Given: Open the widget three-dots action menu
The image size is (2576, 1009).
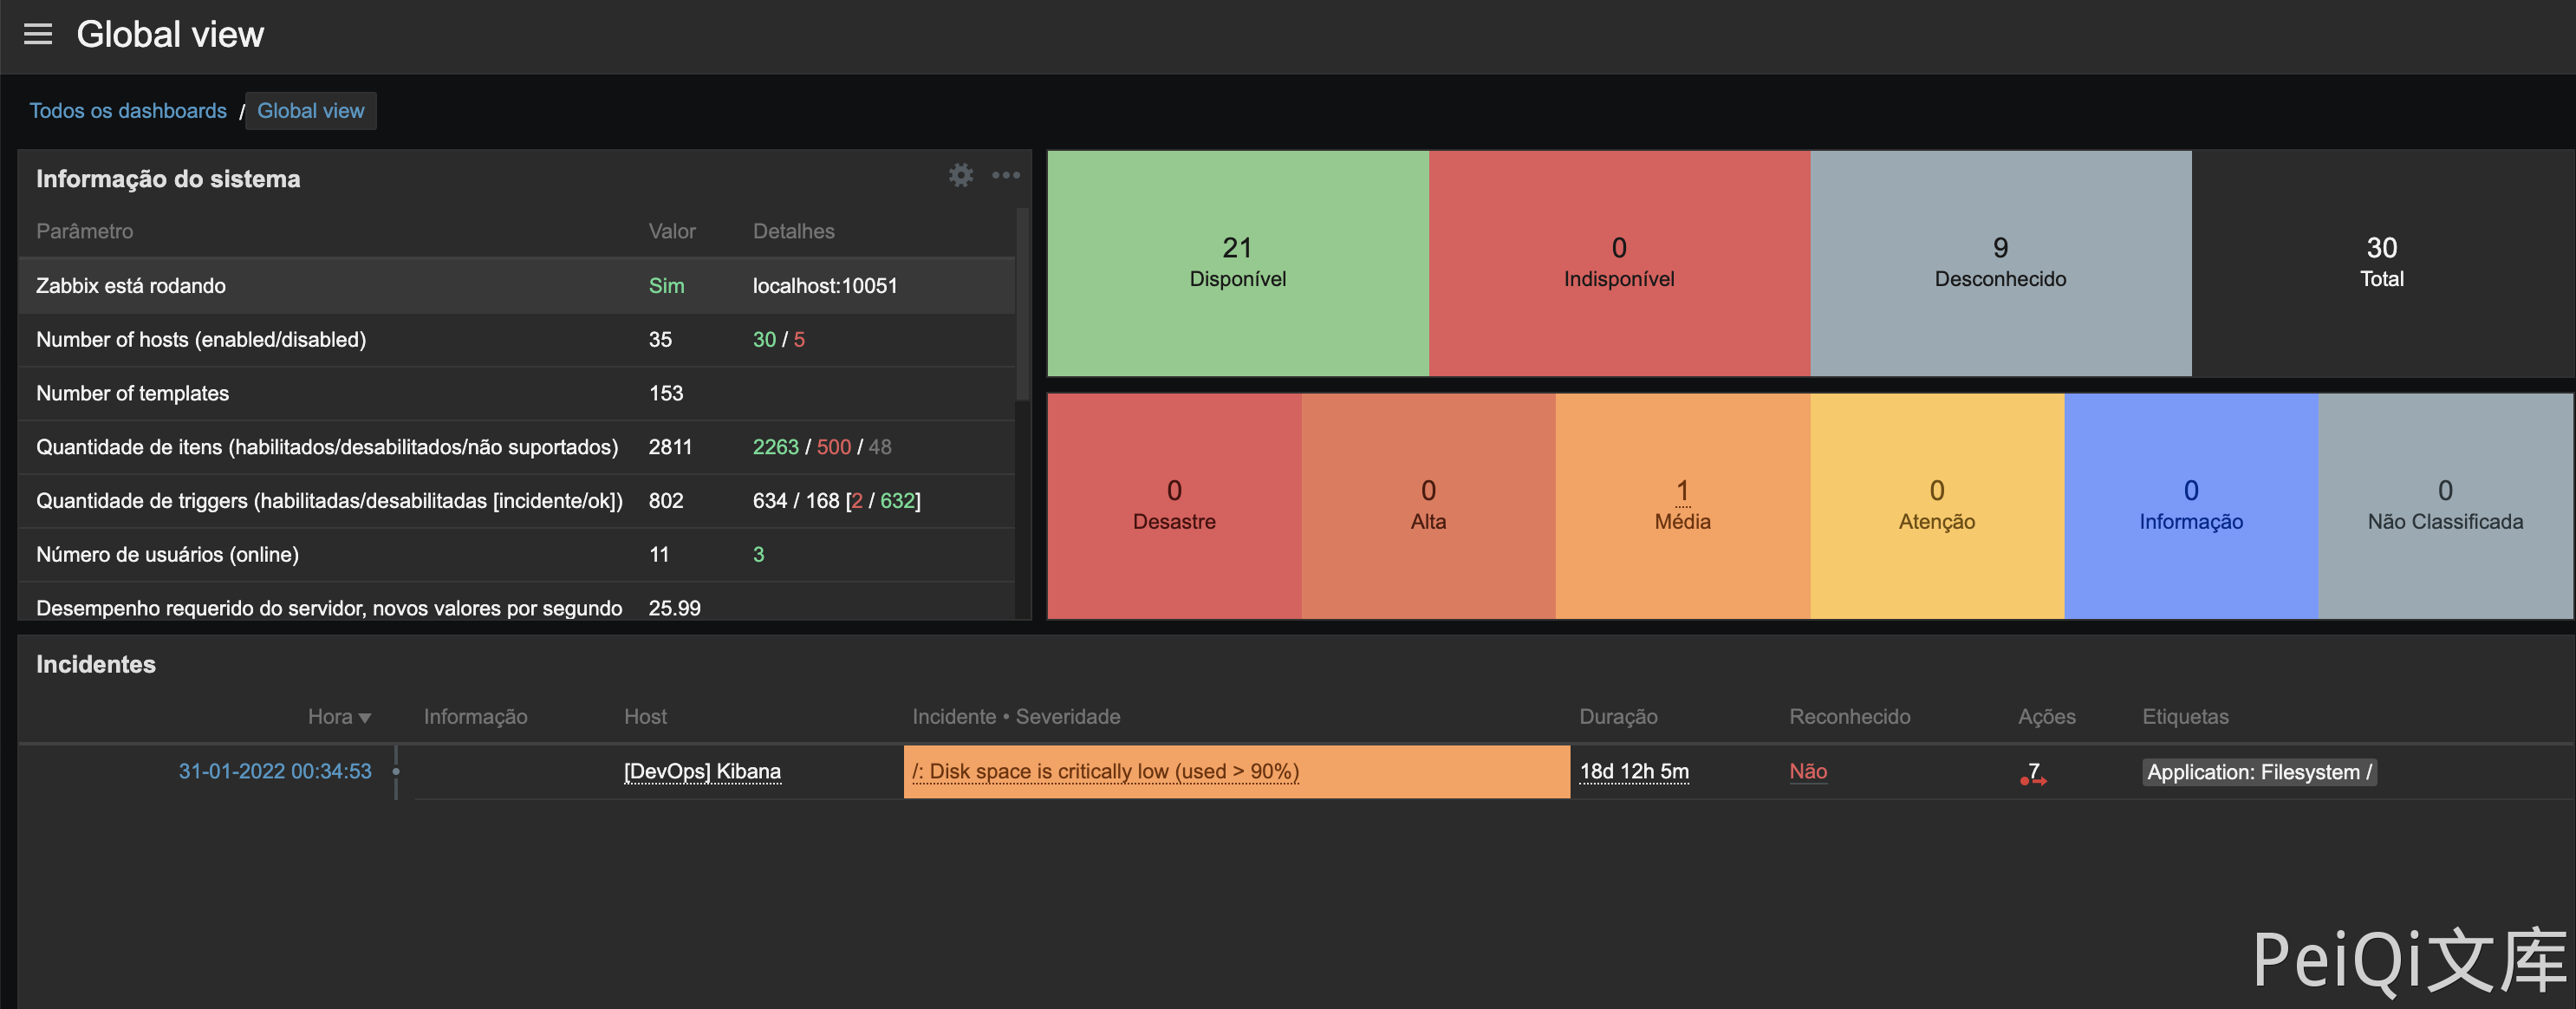Looking at the screenshot, I should pos(1005,176).
